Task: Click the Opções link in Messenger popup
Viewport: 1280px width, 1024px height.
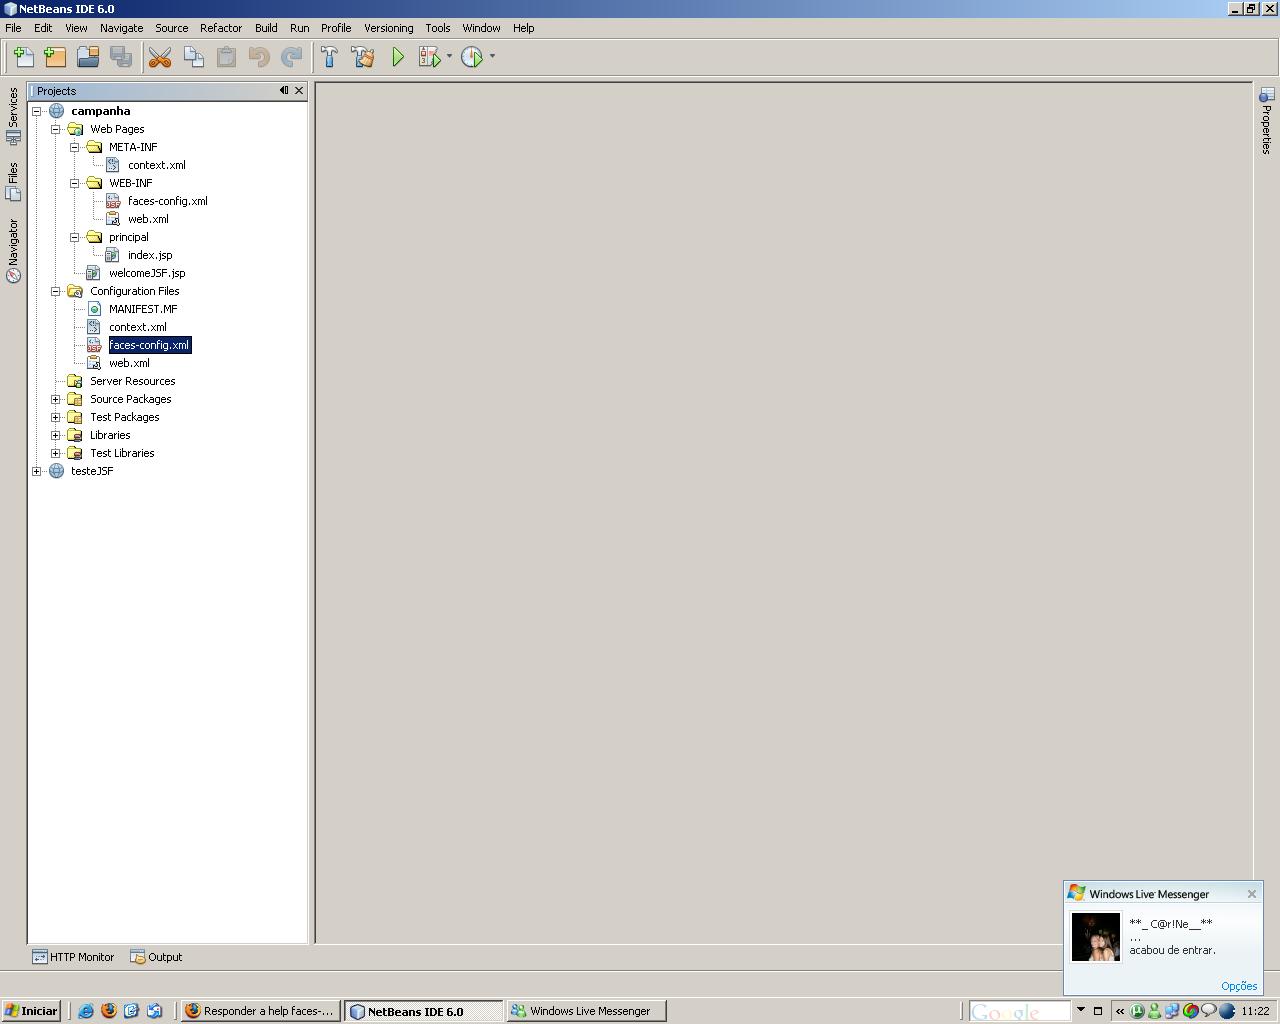Action: pyautogui.click(x=1239, y=986)
